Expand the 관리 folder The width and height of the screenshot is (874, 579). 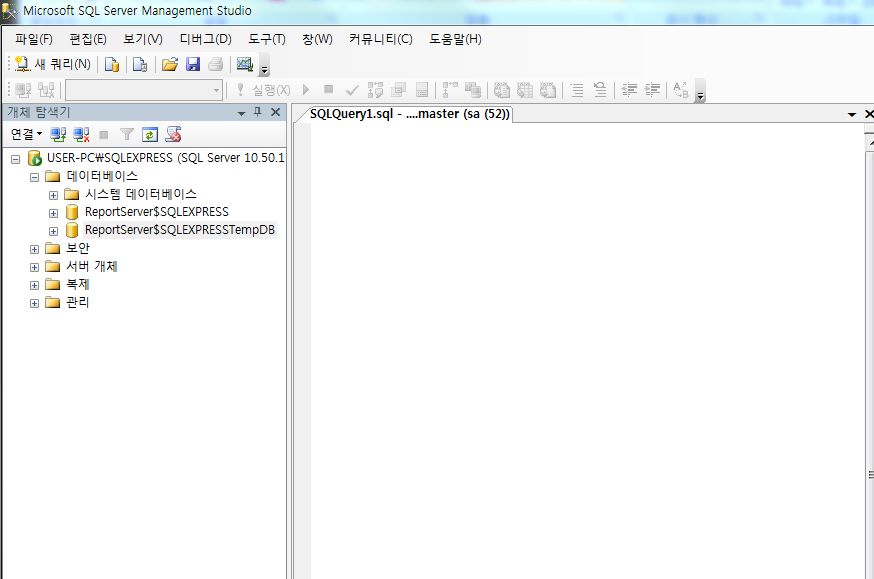tap(35, 303)
